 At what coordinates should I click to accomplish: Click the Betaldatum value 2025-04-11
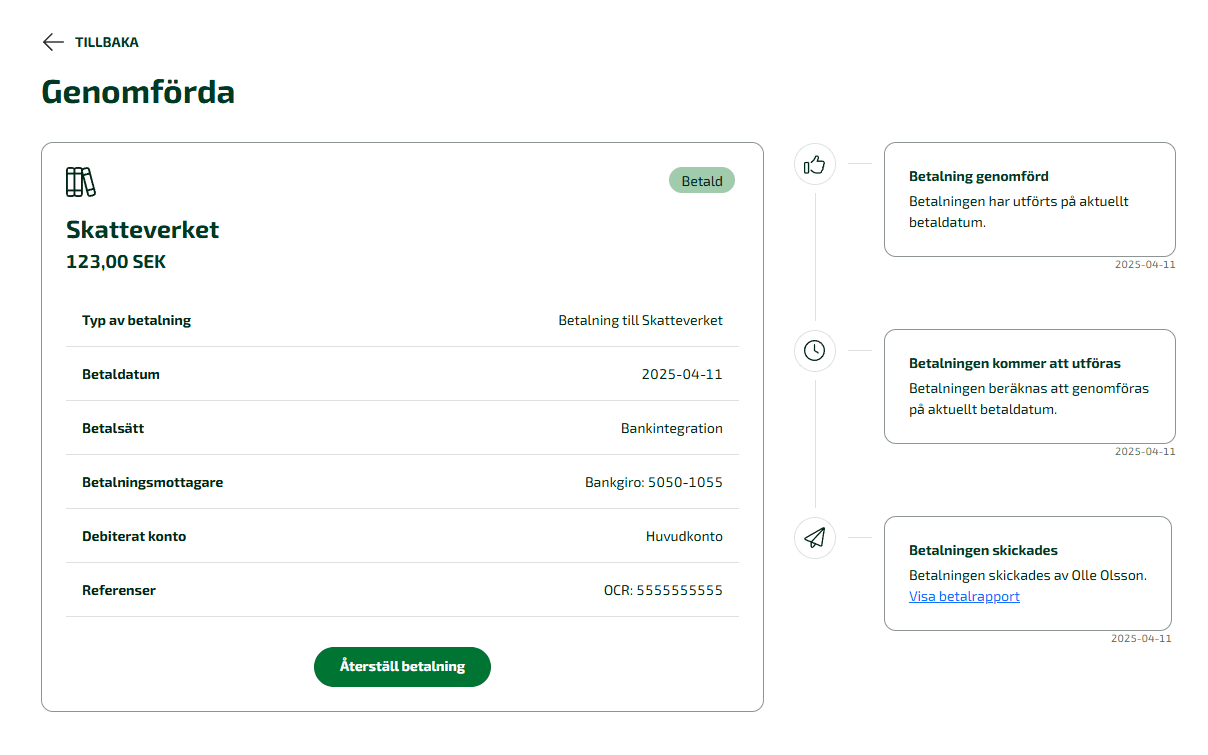[682, 374]
